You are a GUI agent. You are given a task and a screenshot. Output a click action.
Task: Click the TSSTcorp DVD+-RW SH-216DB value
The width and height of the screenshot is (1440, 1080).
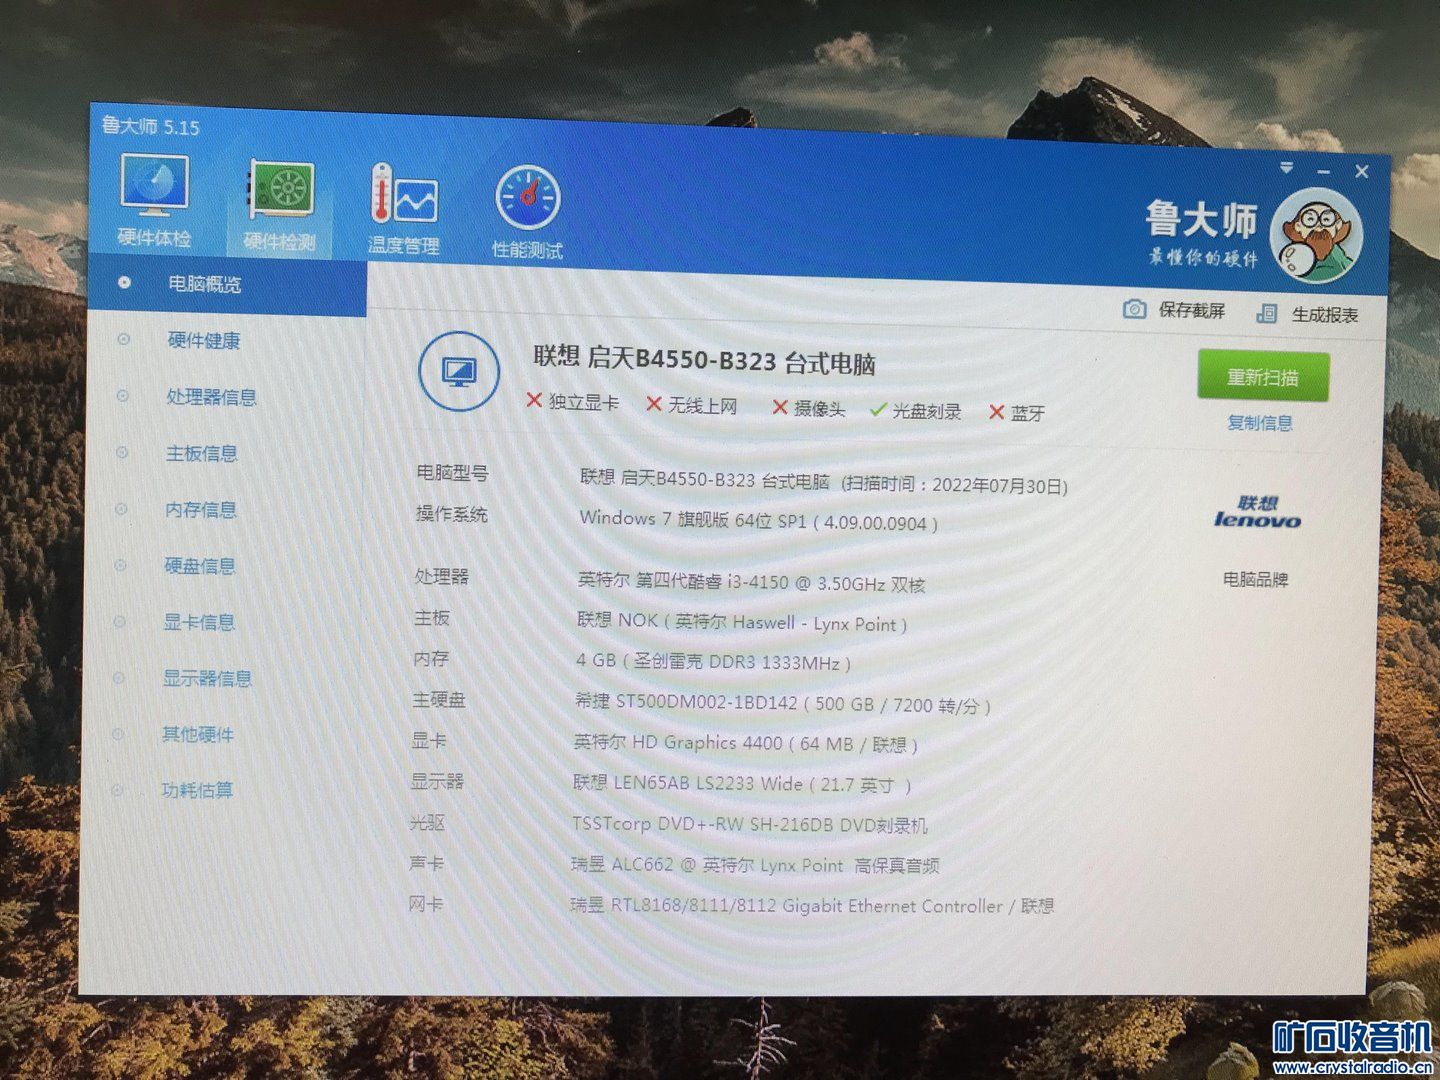749,825
